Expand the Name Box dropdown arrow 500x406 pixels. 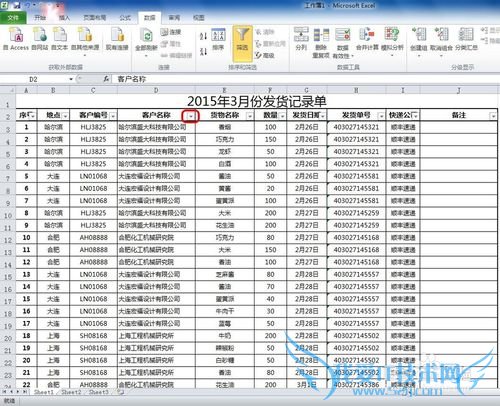click(x=71, y=79)
